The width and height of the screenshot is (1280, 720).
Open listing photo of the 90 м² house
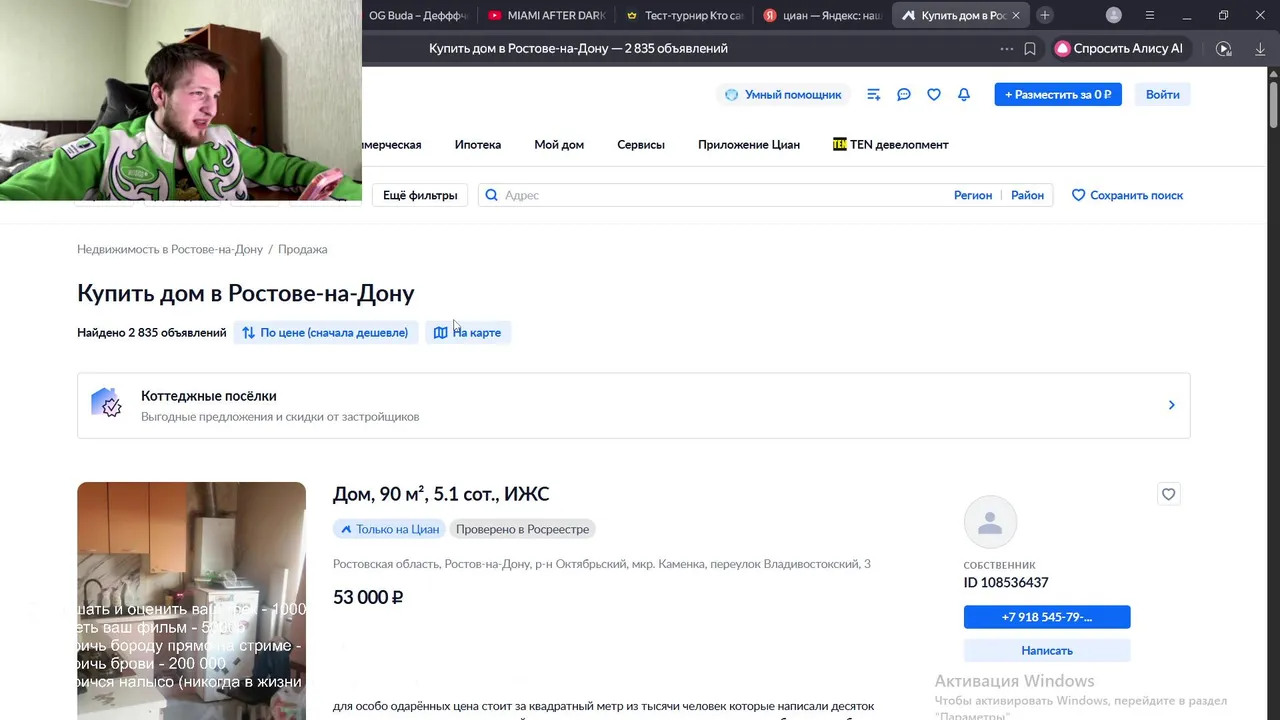tap(191, 601)
